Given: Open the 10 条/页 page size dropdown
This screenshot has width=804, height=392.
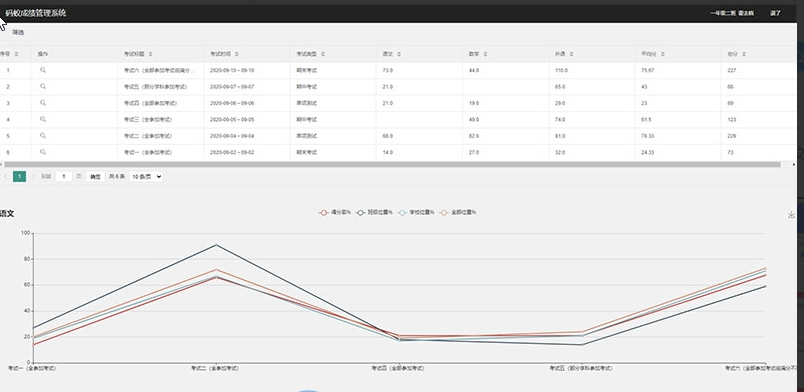Looking at the screenshot, I should coord(146,177).
